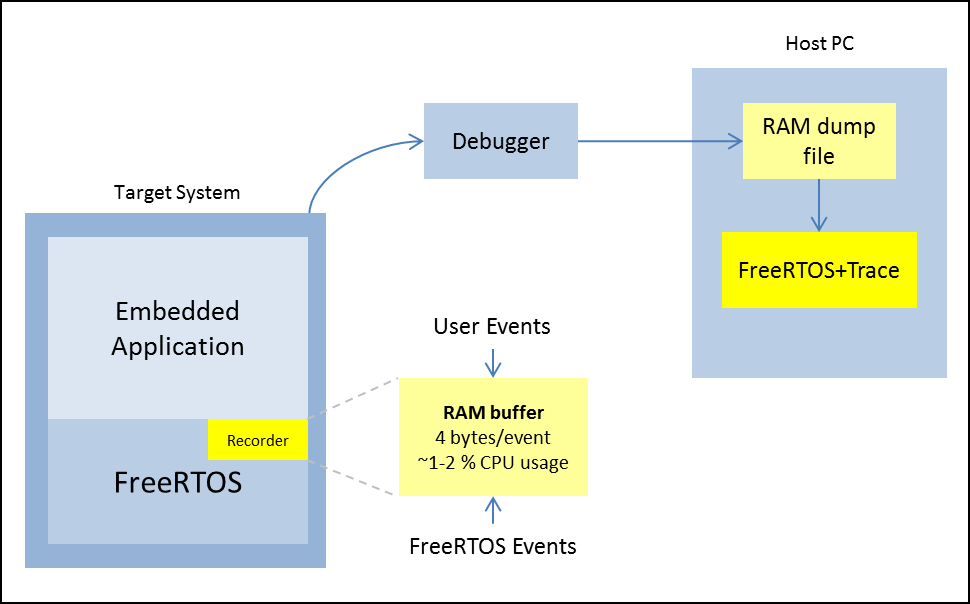
Task: Click the yellow FreeRTOS+Trace box
Action: coord(819,270)
